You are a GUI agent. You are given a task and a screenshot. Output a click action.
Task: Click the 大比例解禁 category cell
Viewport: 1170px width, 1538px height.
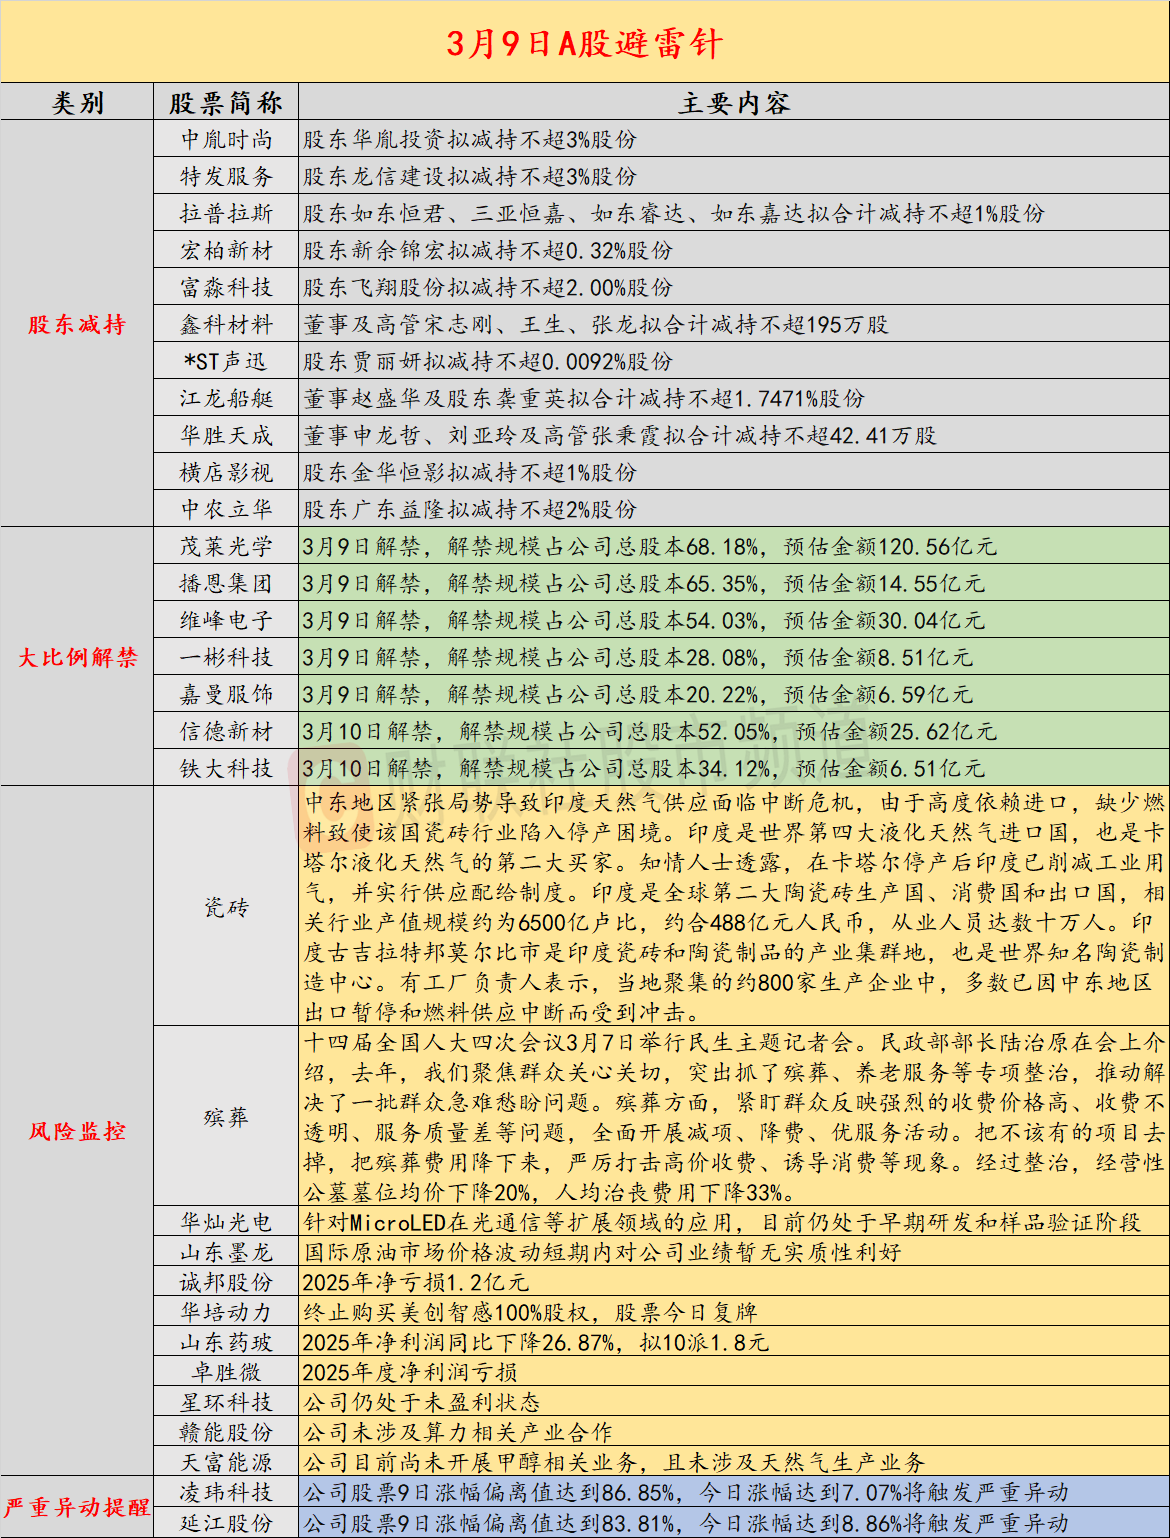(78, 657)
